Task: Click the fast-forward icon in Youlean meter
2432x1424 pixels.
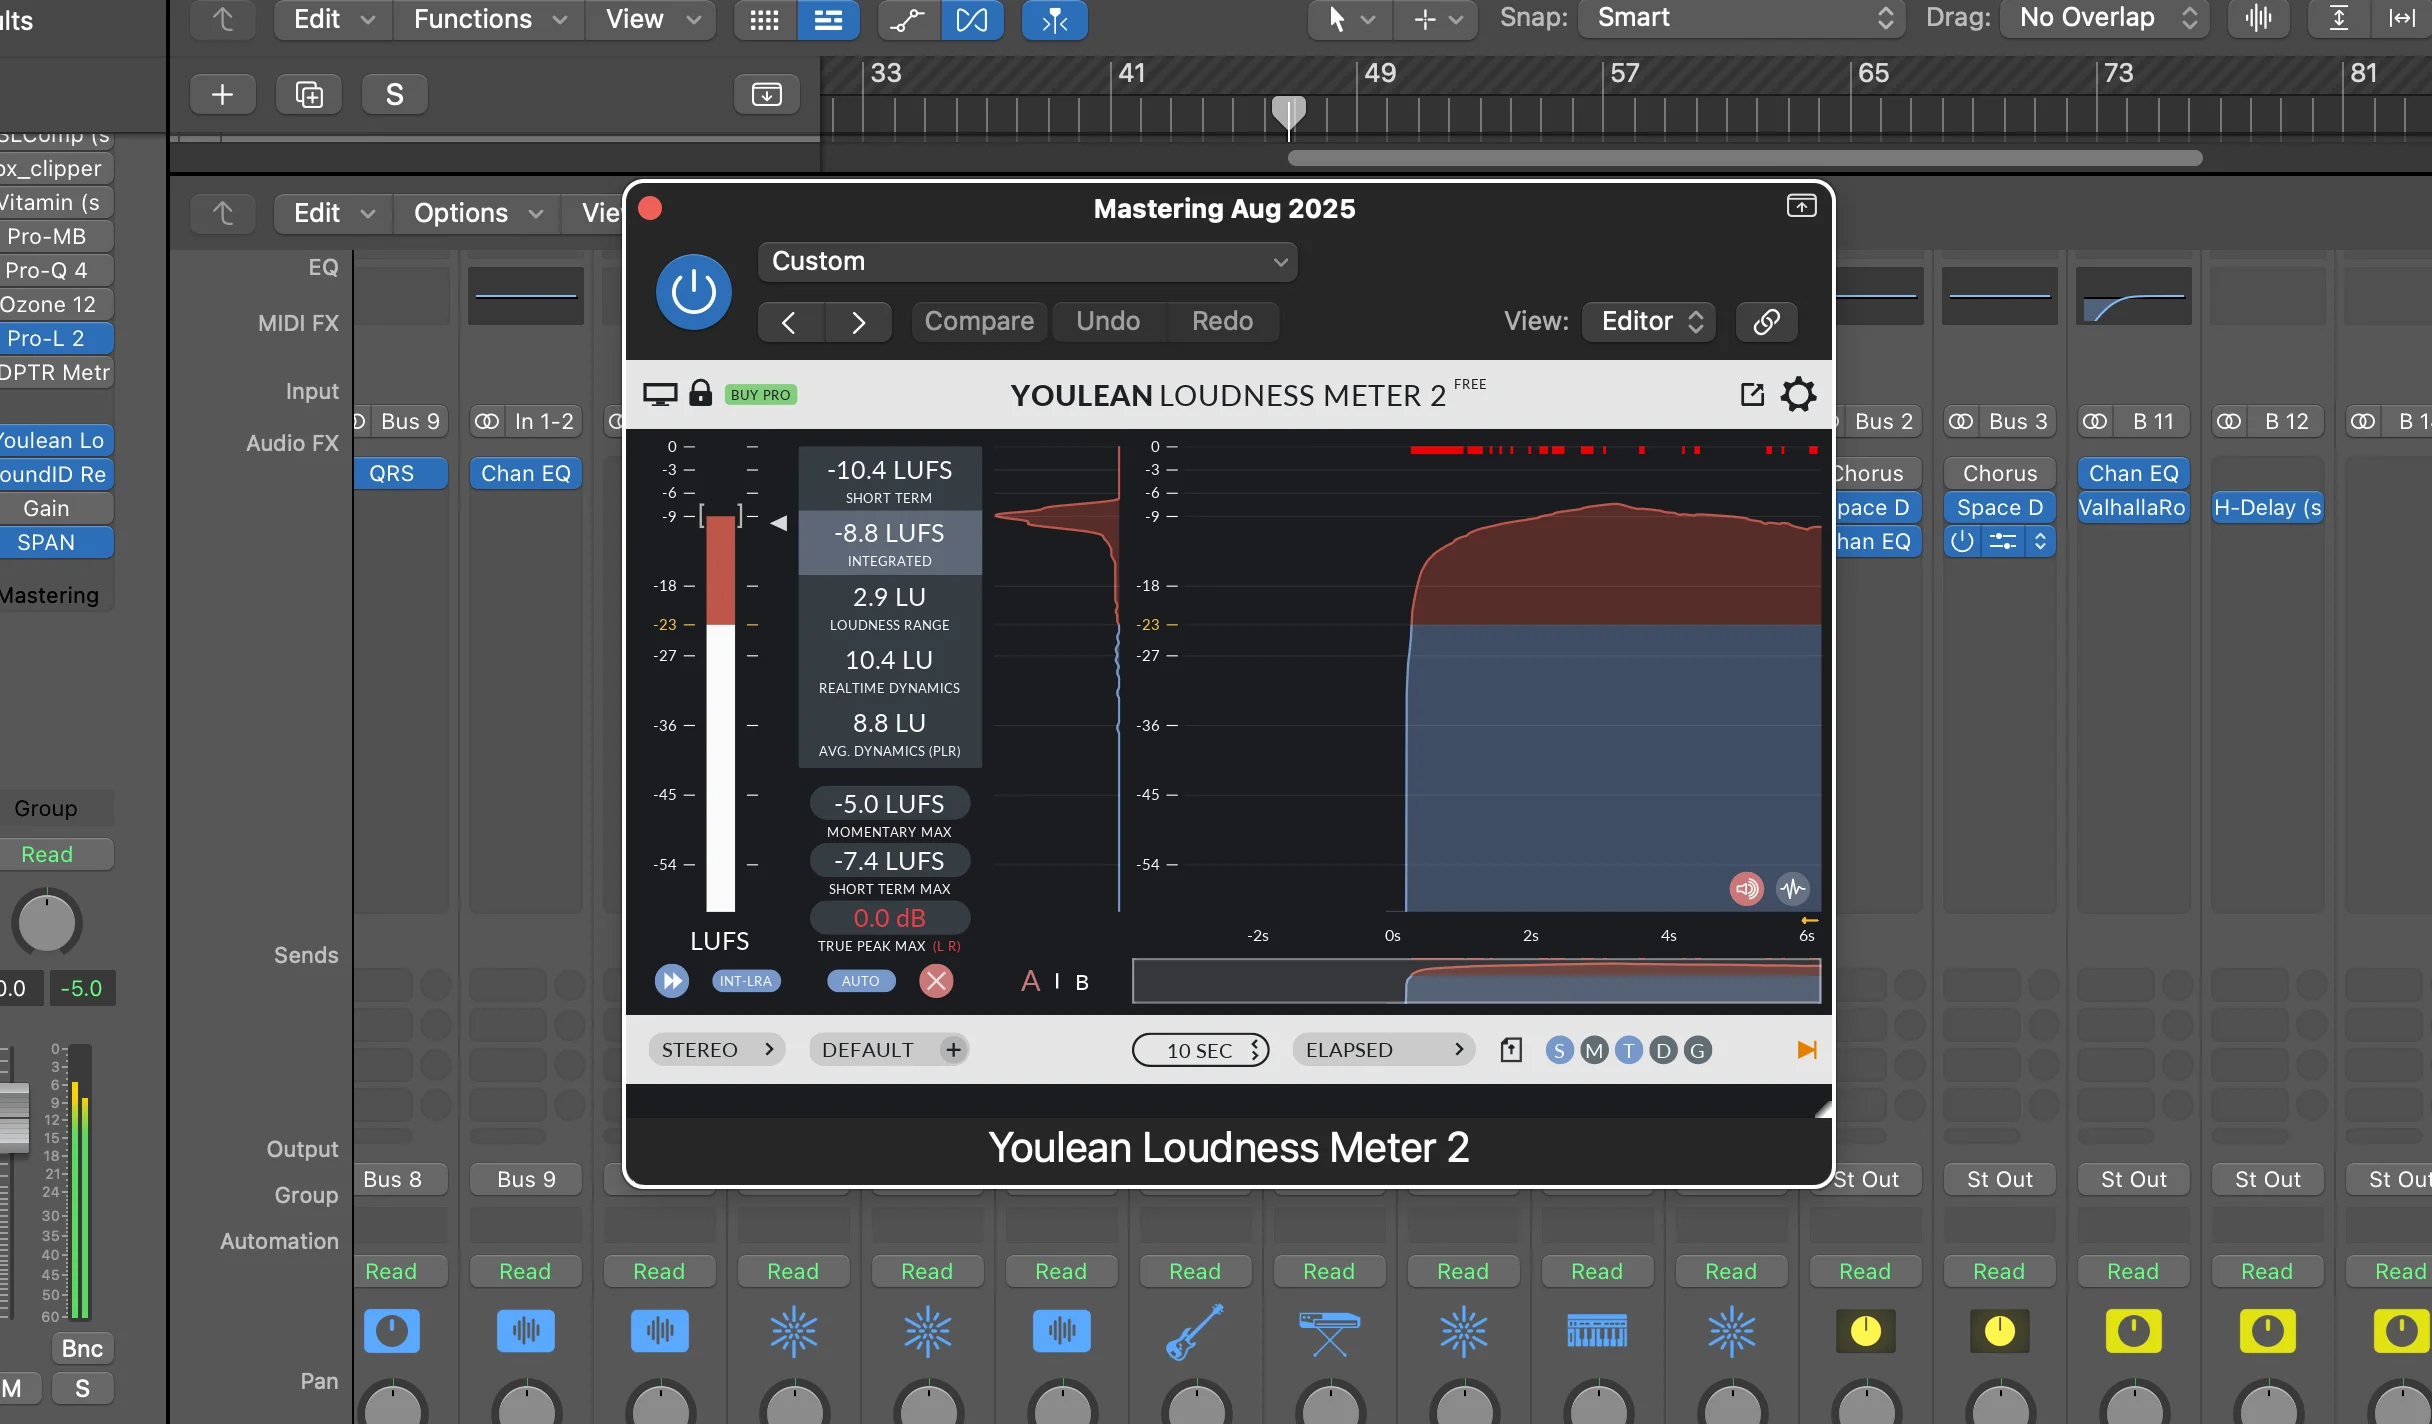Action: pyautogui.click(x=671, y=980)
